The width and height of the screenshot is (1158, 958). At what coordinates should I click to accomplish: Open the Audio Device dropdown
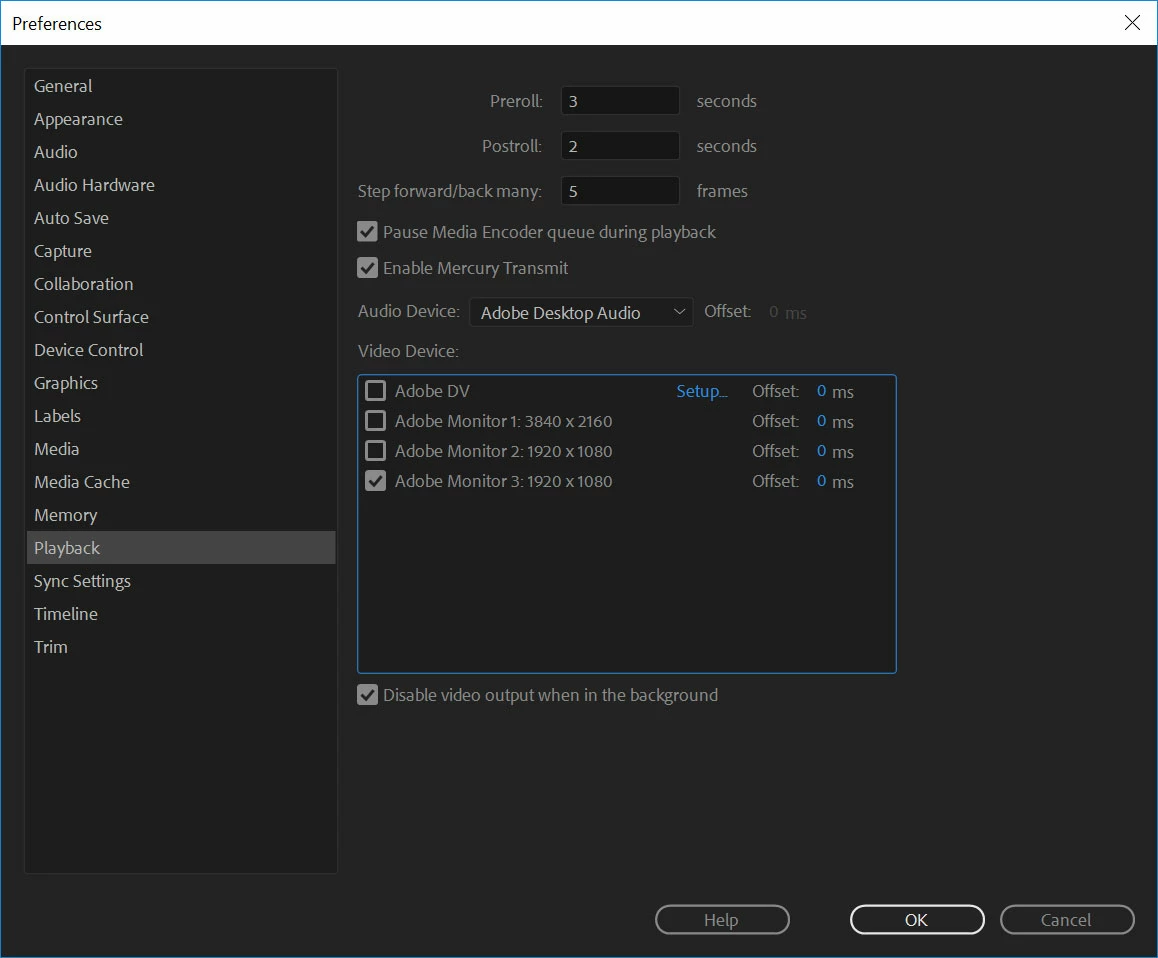(581, 312)
